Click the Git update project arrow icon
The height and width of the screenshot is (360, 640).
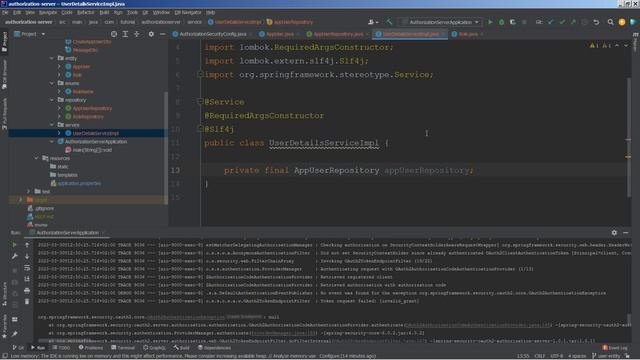coord(551,22)
